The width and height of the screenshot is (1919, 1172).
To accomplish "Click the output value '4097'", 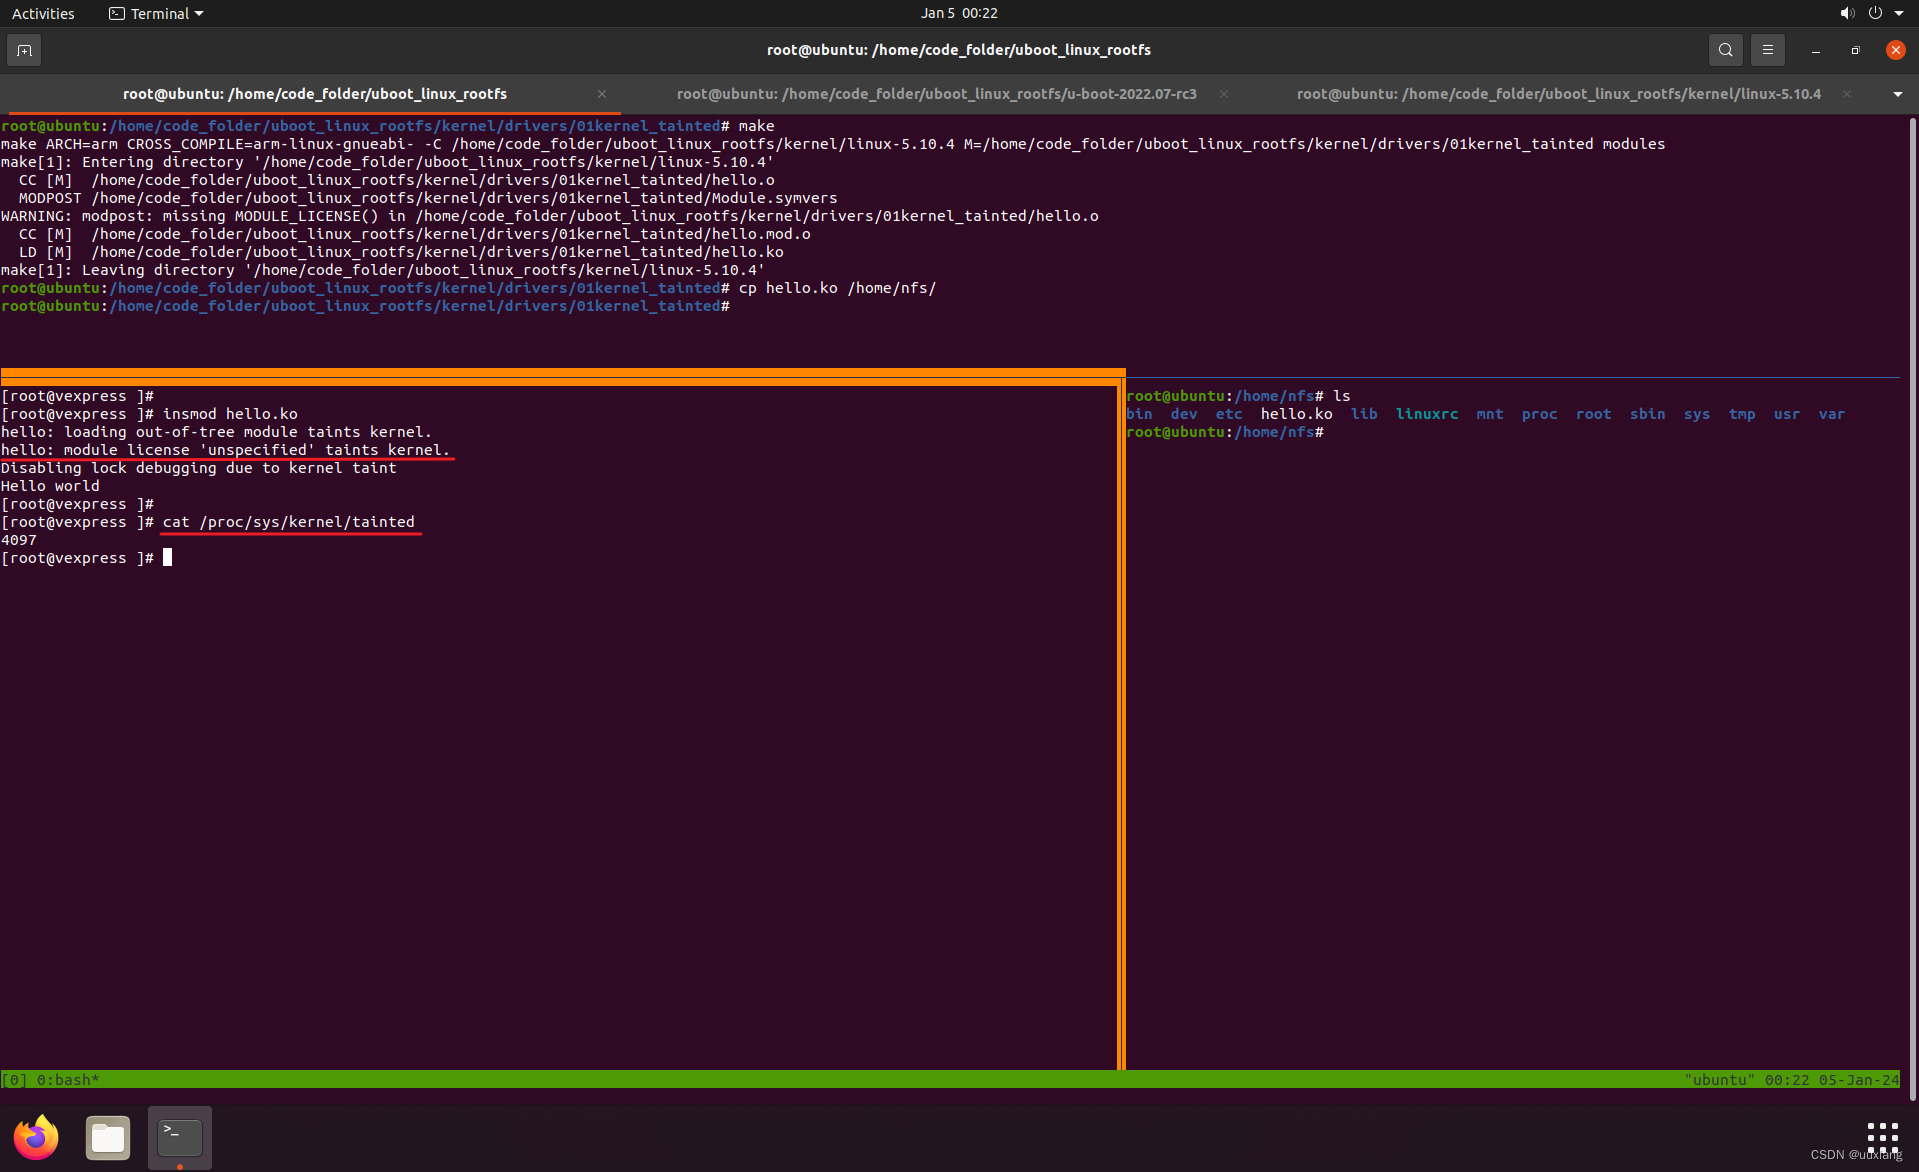I will pyautogui.click(x=19, y=540).
